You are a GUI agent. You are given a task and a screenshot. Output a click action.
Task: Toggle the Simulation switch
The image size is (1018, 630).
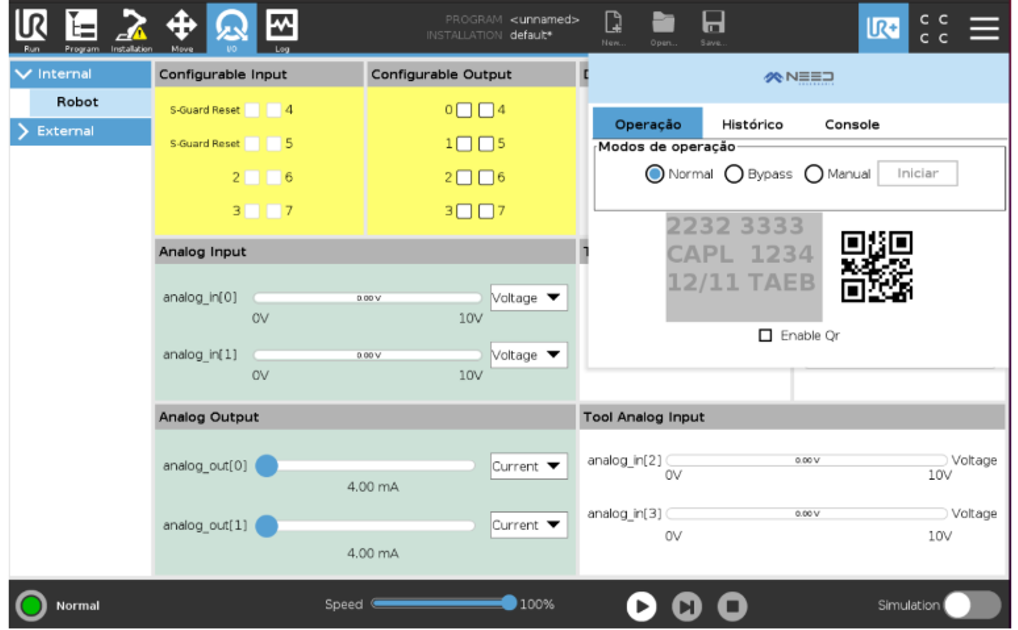pyautogui.click(x=972, y=605)
